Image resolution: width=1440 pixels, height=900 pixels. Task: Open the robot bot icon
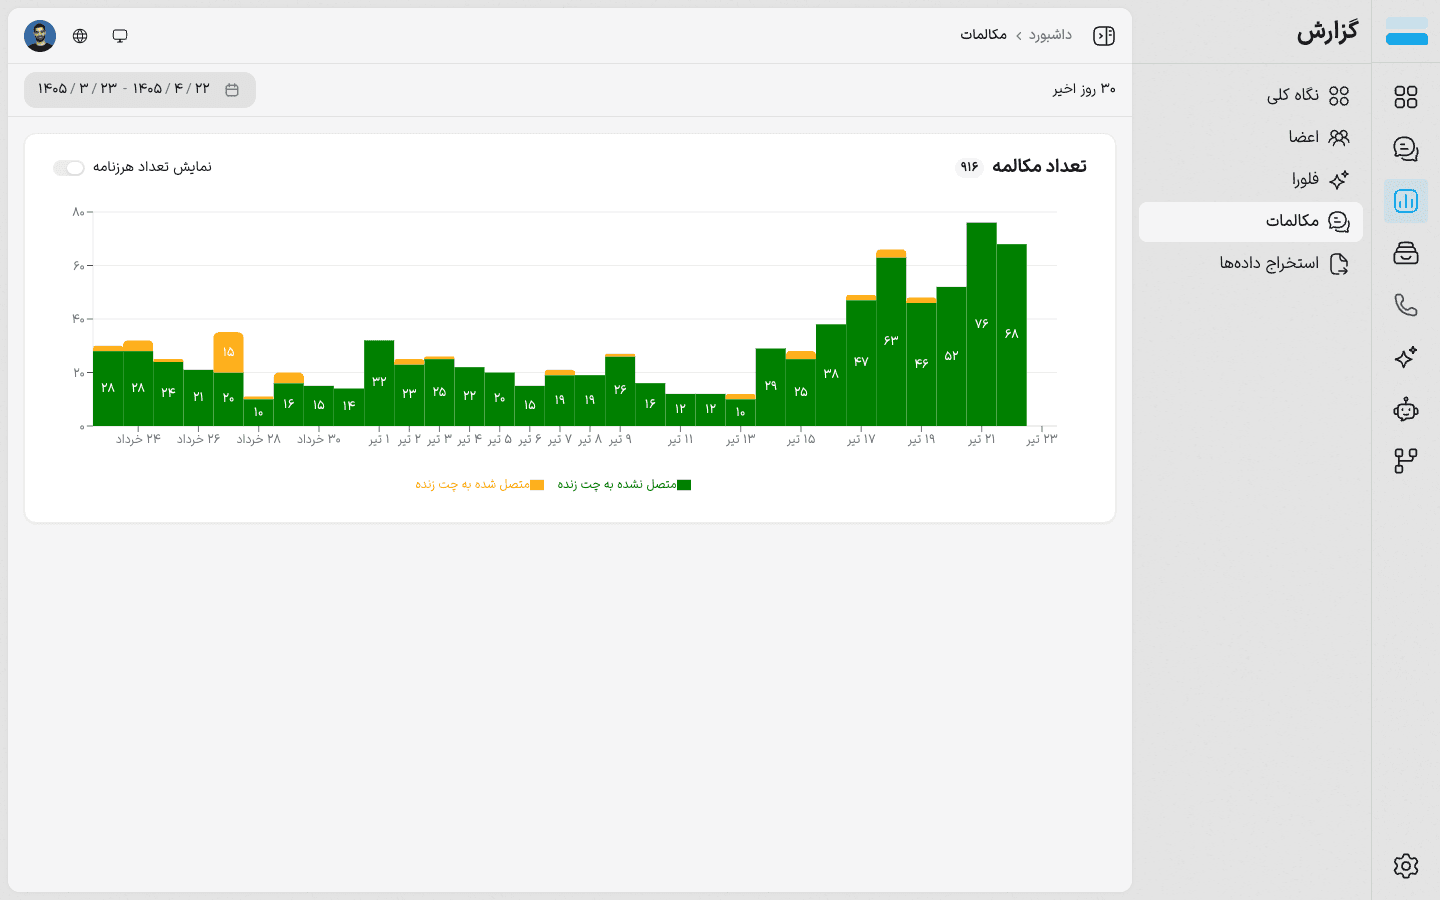[x=1406, y=409]
